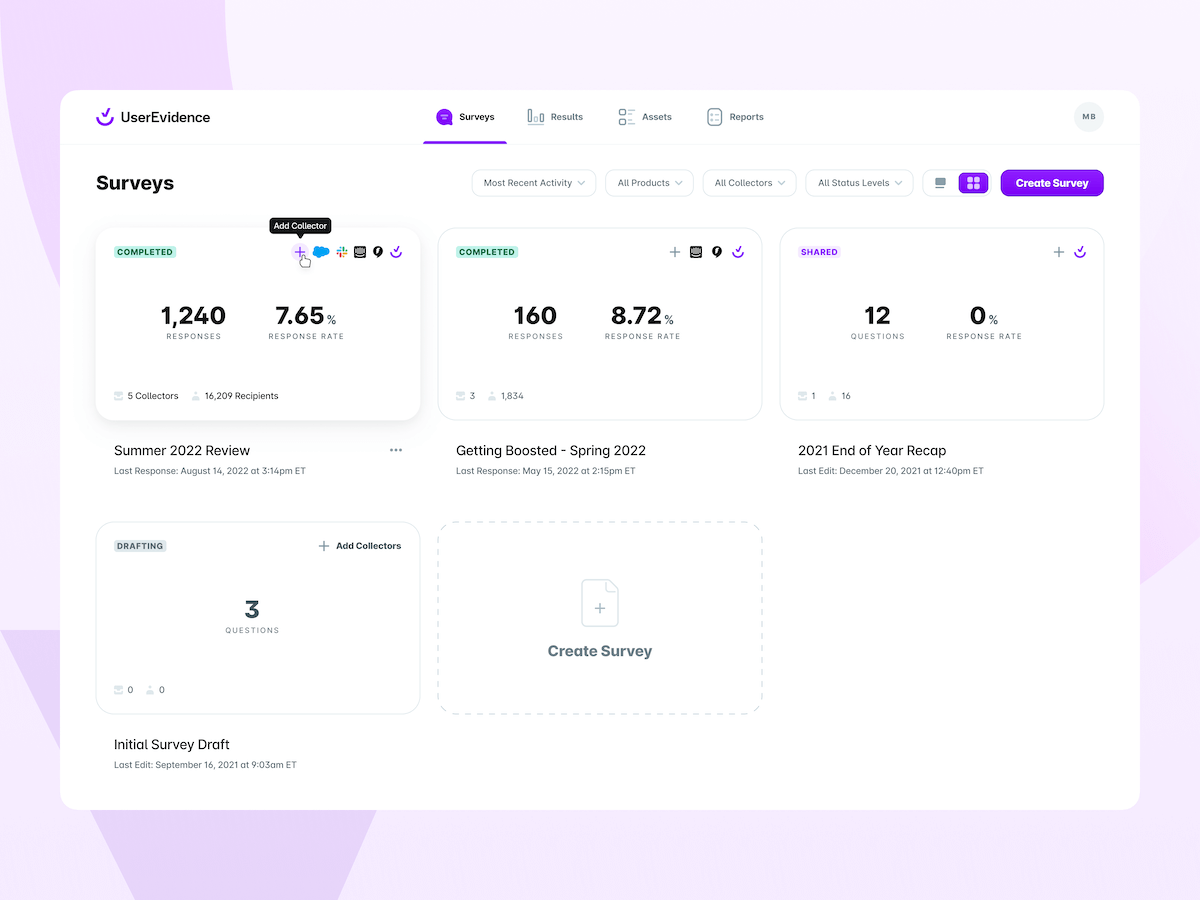
Task: Click the 3 questions figure on the draft card
Action: coord(252,609)
